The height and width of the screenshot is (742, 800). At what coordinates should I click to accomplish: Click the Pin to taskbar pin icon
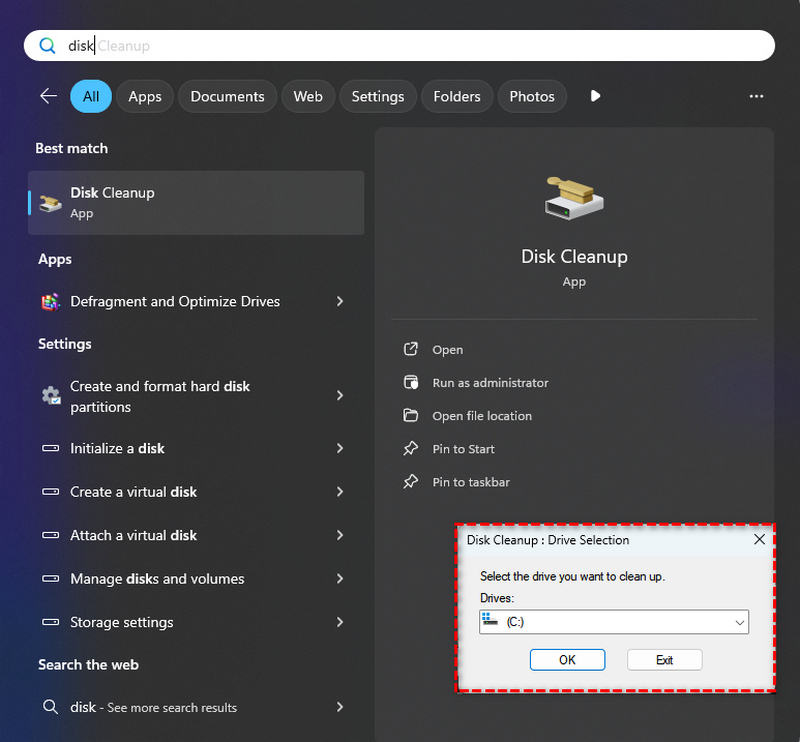411,482
